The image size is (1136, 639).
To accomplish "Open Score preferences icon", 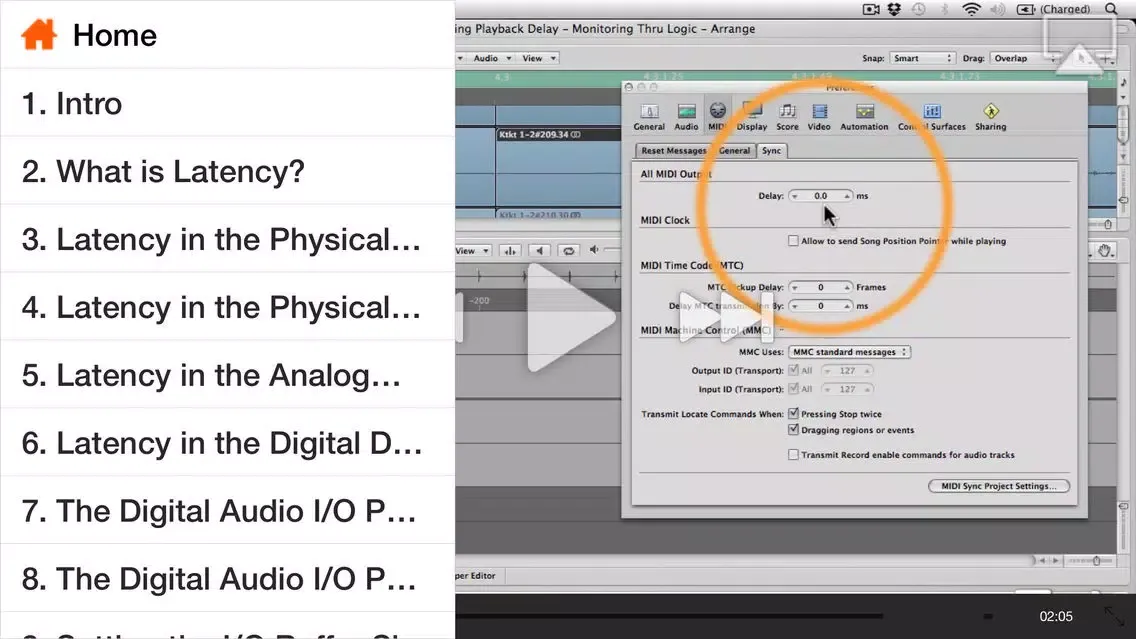I will (788, 117).
